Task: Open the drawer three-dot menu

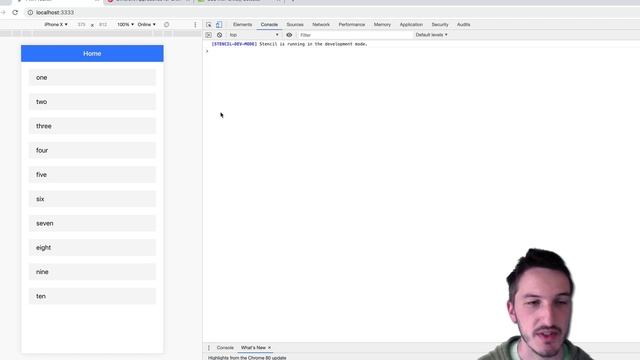Action: tap(209, 348)
